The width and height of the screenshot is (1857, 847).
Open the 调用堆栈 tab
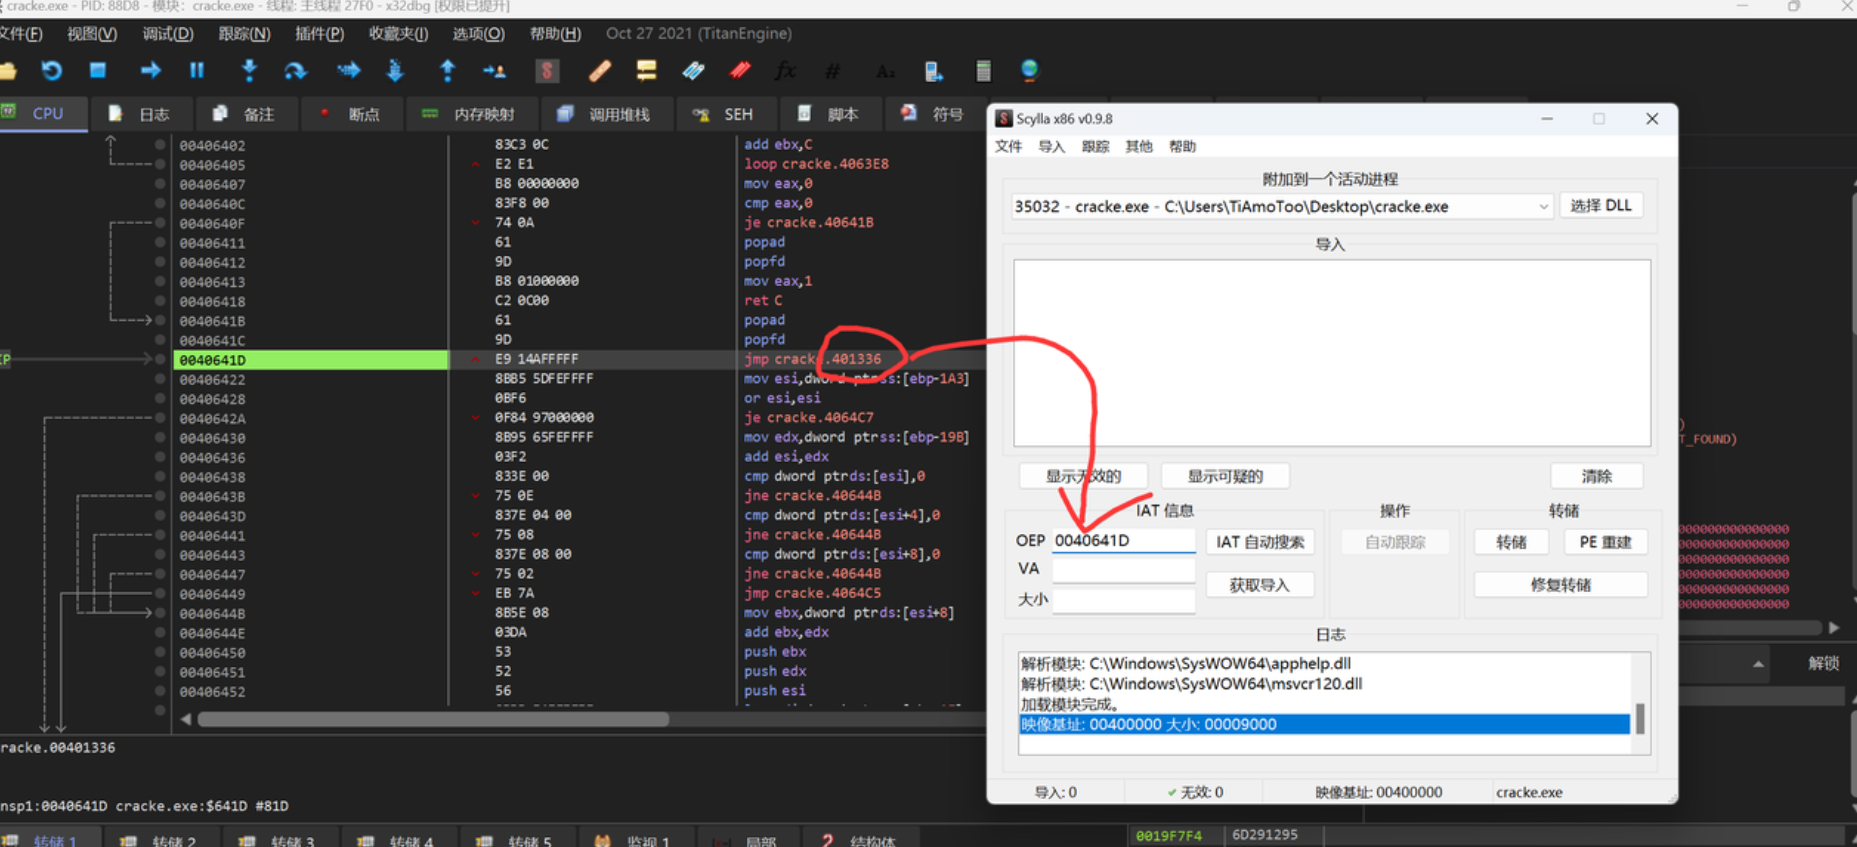click(x=604, y=114)
